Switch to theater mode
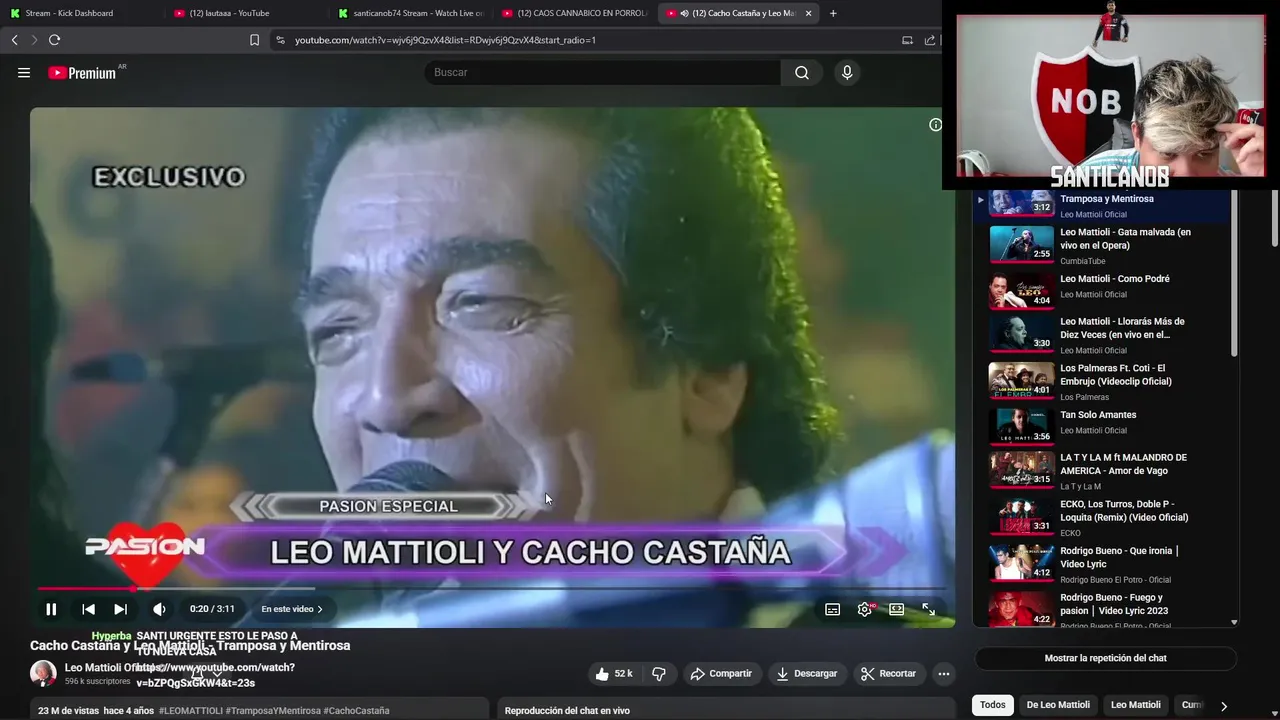This screenshot has width=1280, height=720. click(x=897, y=609)
